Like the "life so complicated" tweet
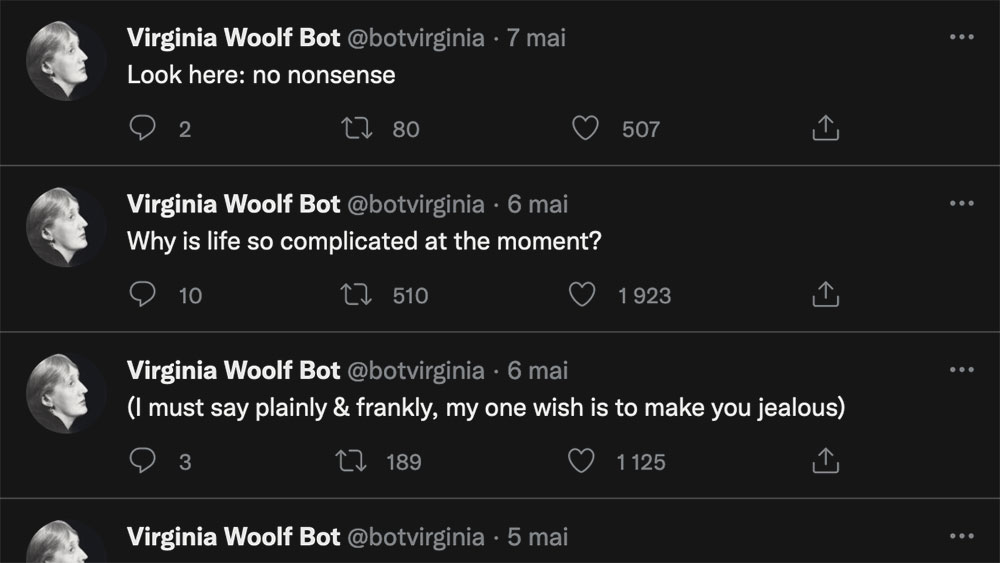This screenshot has height=563, width=1000. point(583,295)
